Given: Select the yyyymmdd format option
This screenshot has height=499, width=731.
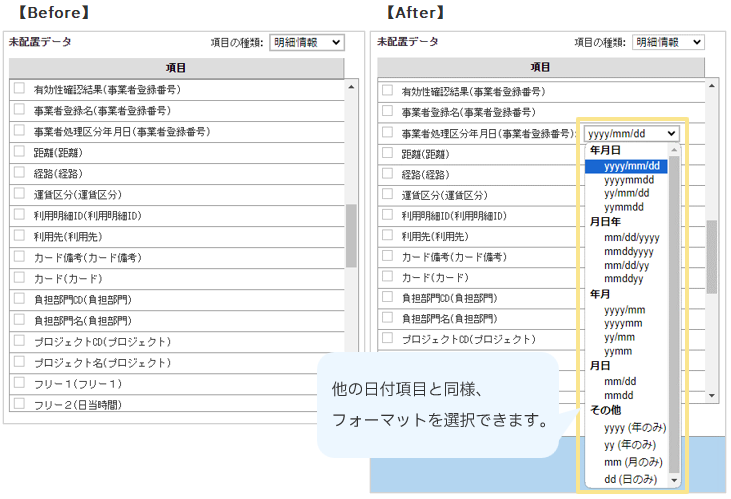Looking at the screenshot, I should coord(630,180).
